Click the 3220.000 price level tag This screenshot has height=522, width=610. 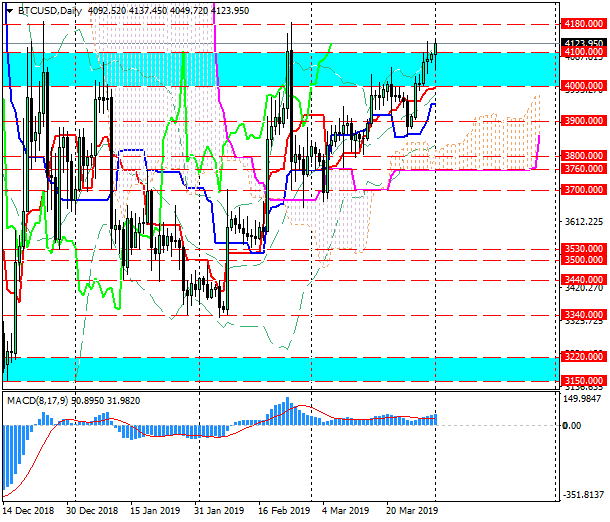[x=581, y=356]
